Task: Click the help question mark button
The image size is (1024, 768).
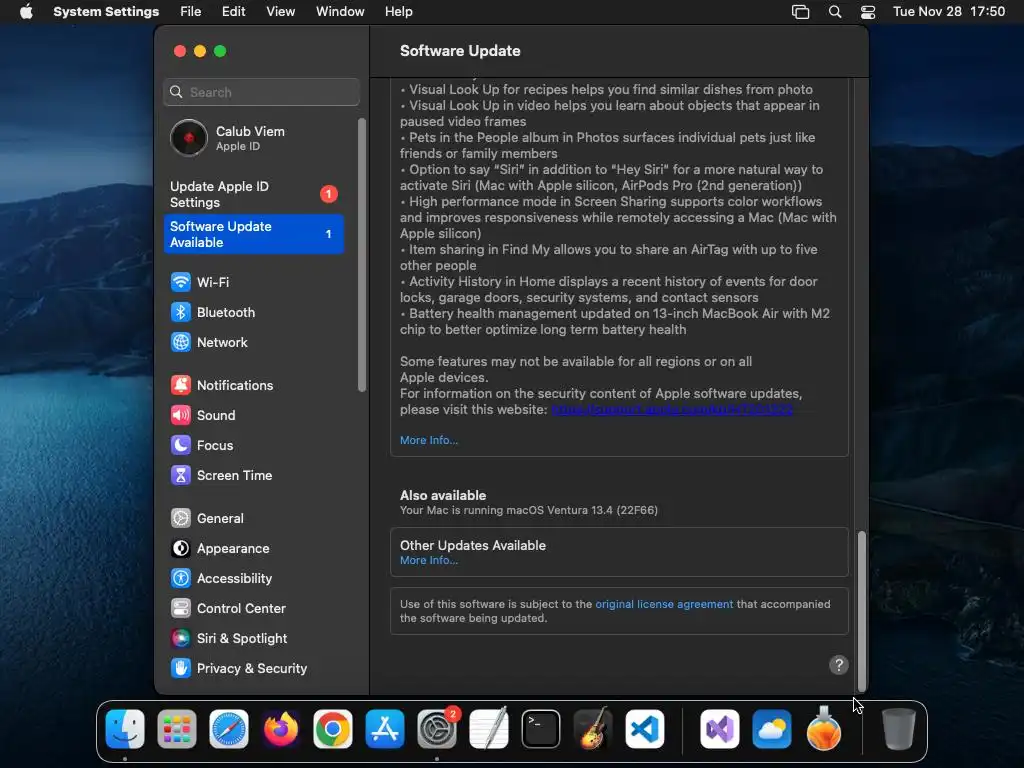Action: tap(839, 665)
